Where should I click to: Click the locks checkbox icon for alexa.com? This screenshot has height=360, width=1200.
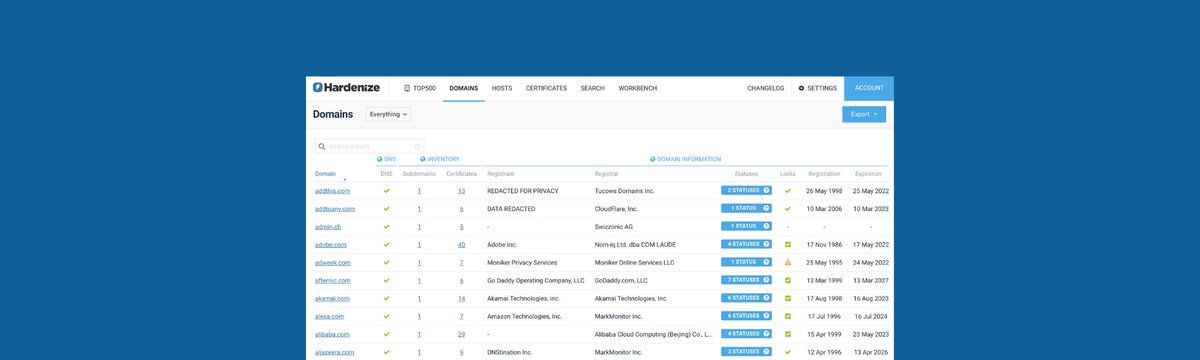coord(788,316)
